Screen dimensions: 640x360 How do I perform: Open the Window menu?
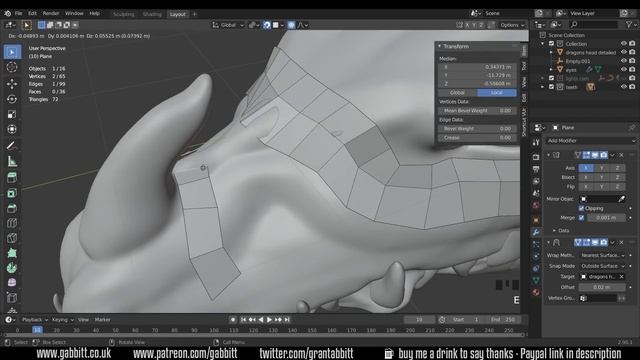(74, 13)
